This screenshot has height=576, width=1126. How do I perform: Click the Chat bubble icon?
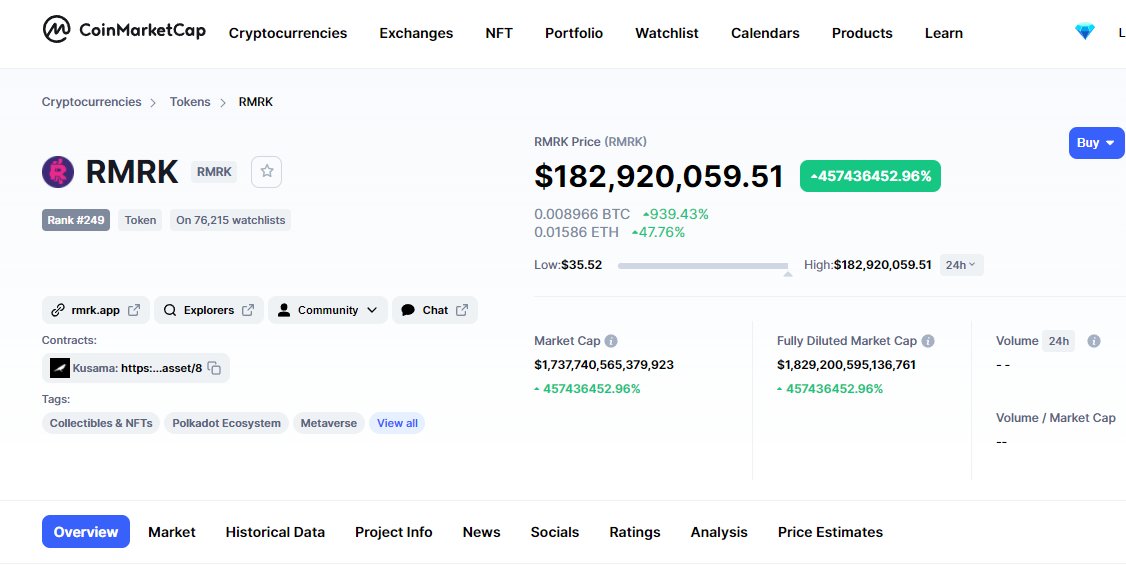click(408, 310)
